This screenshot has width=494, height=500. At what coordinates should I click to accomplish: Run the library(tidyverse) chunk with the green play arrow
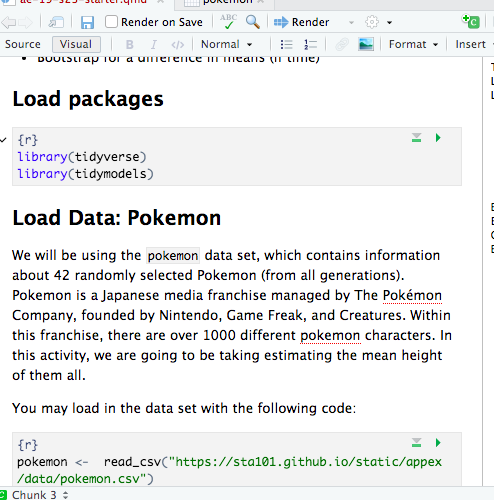(438, 138)
